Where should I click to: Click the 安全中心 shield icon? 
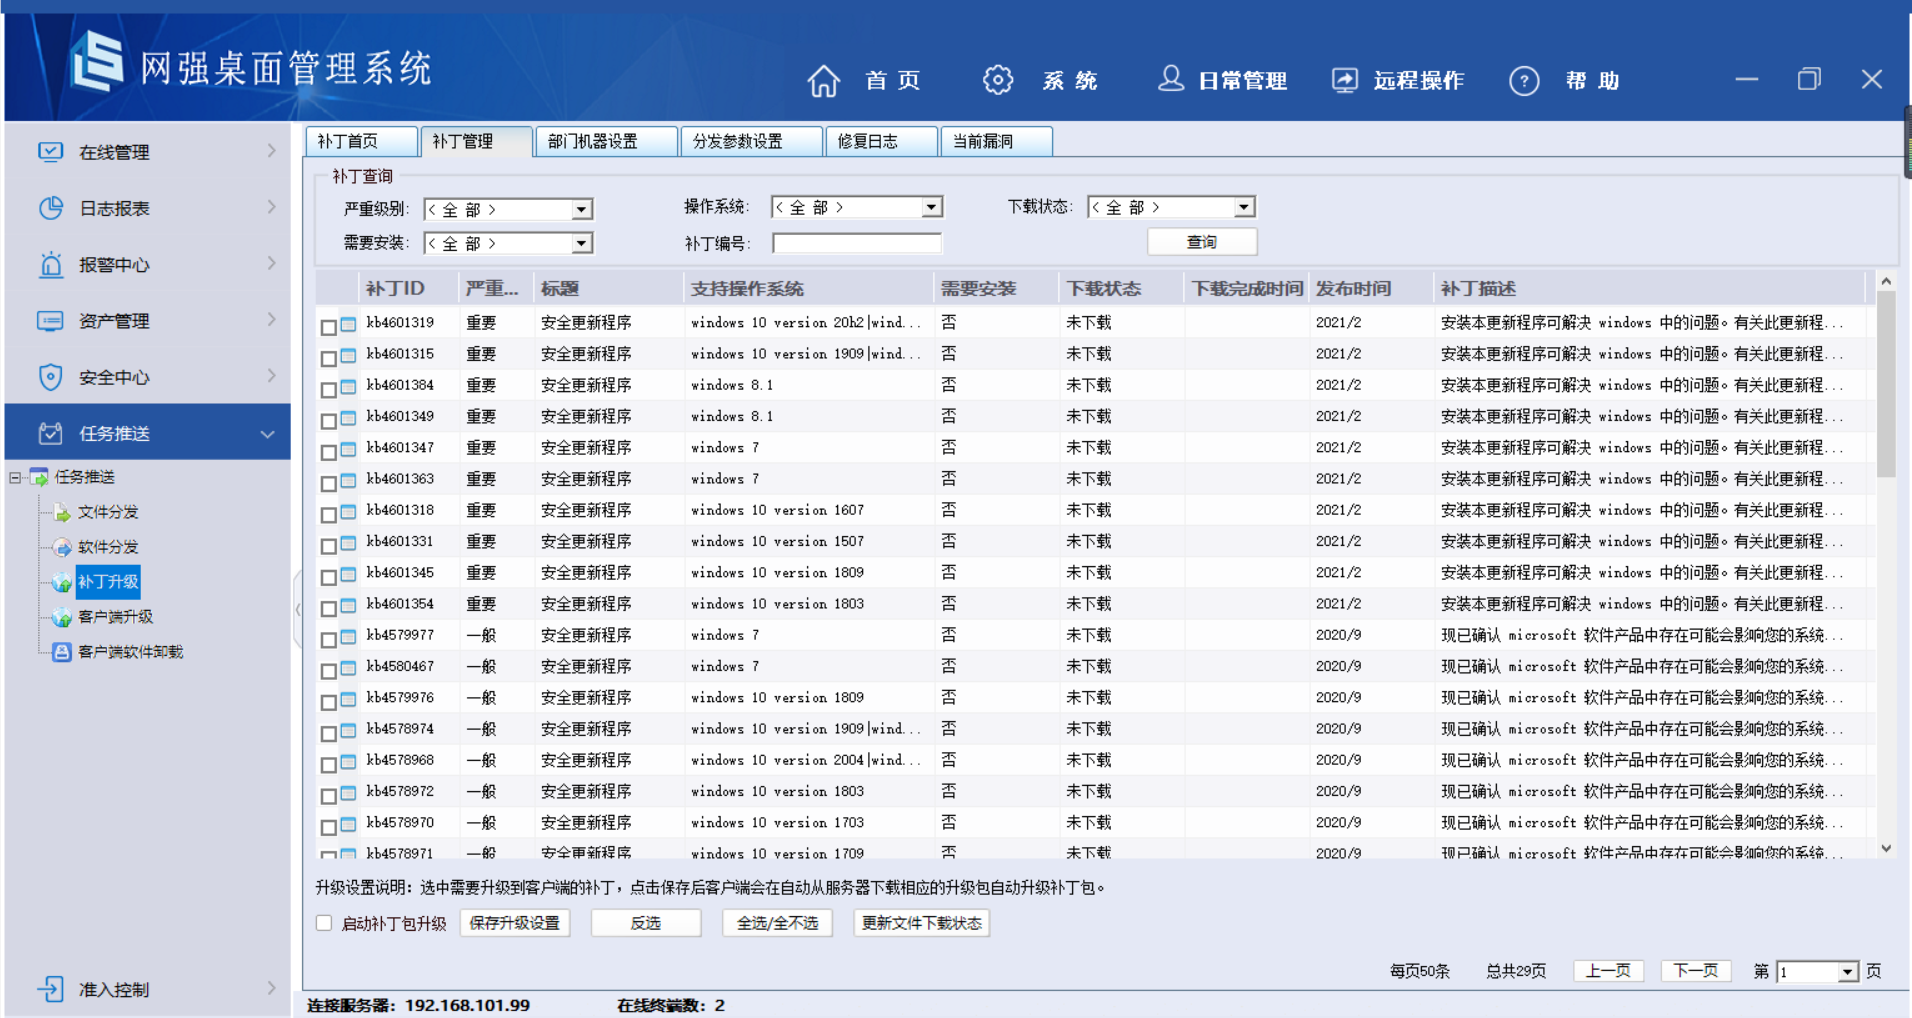coord(50,377)
